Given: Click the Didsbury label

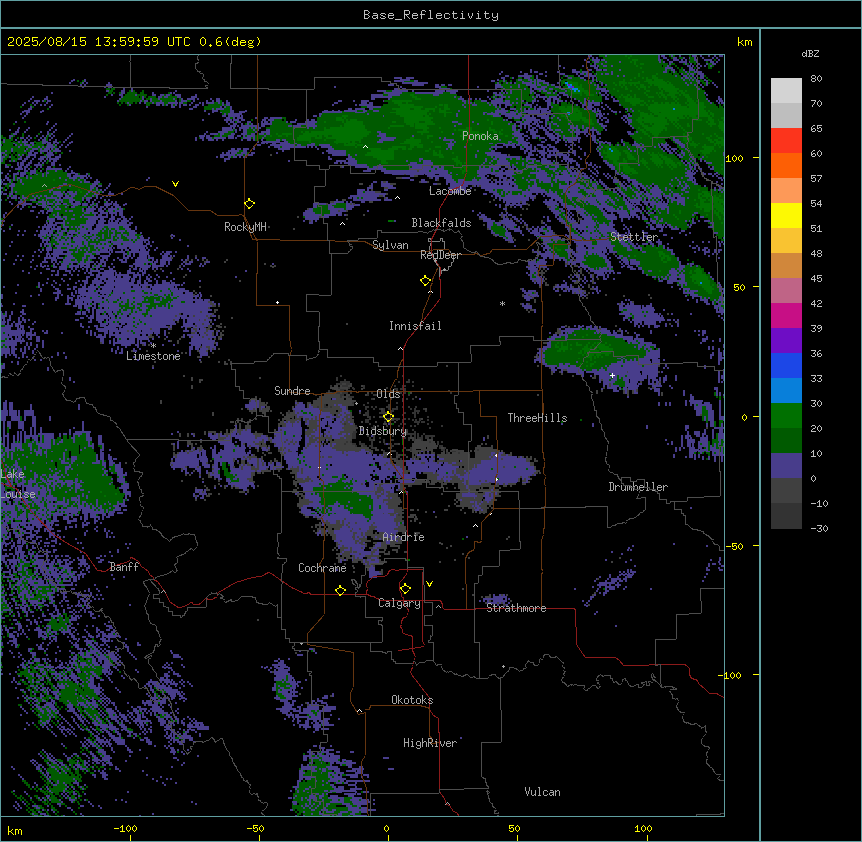Looking at the screenshot, I should click(383, 431).
